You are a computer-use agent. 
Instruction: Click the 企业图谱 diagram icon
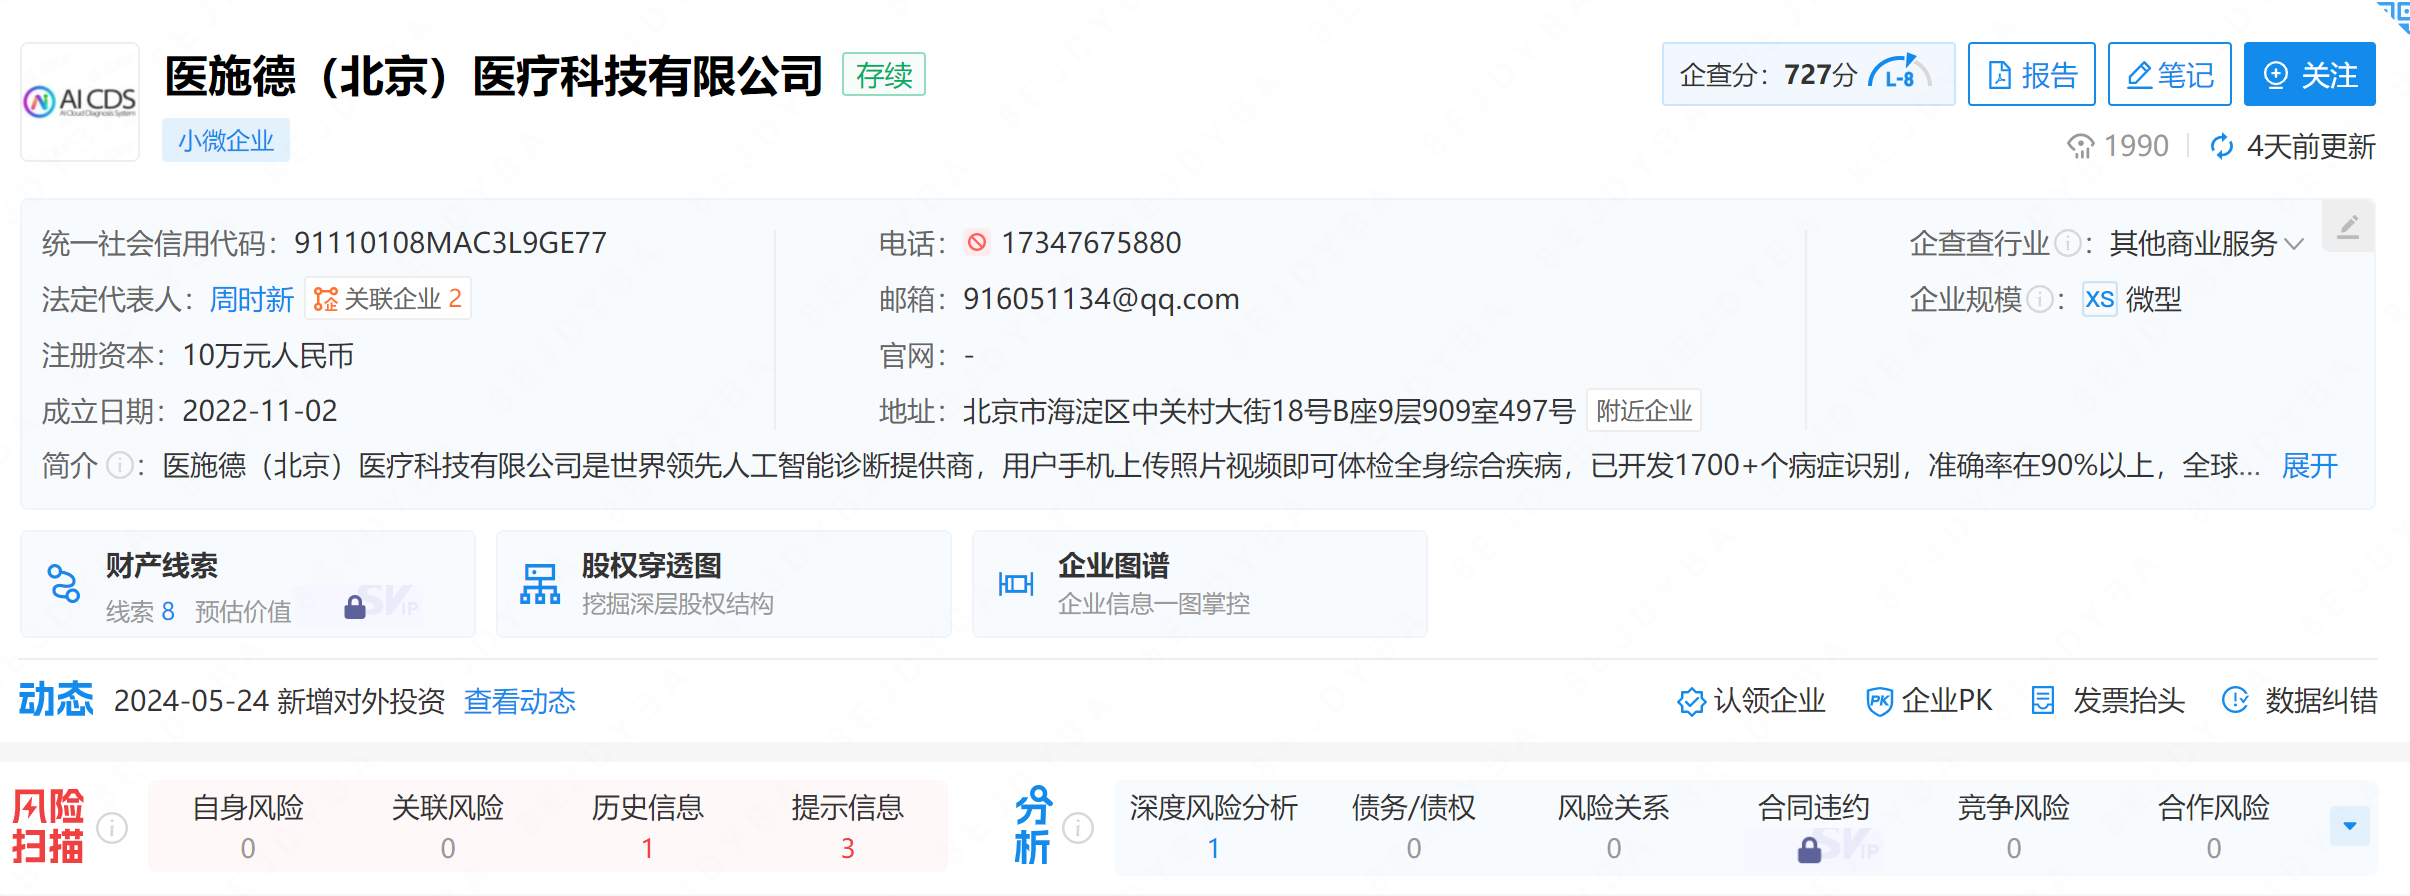tap(1016, 584)
